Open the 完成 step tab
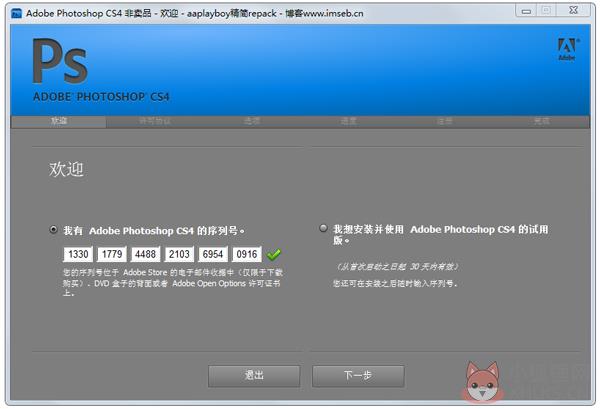Viewport: 600px width, 409px height. 542,121
